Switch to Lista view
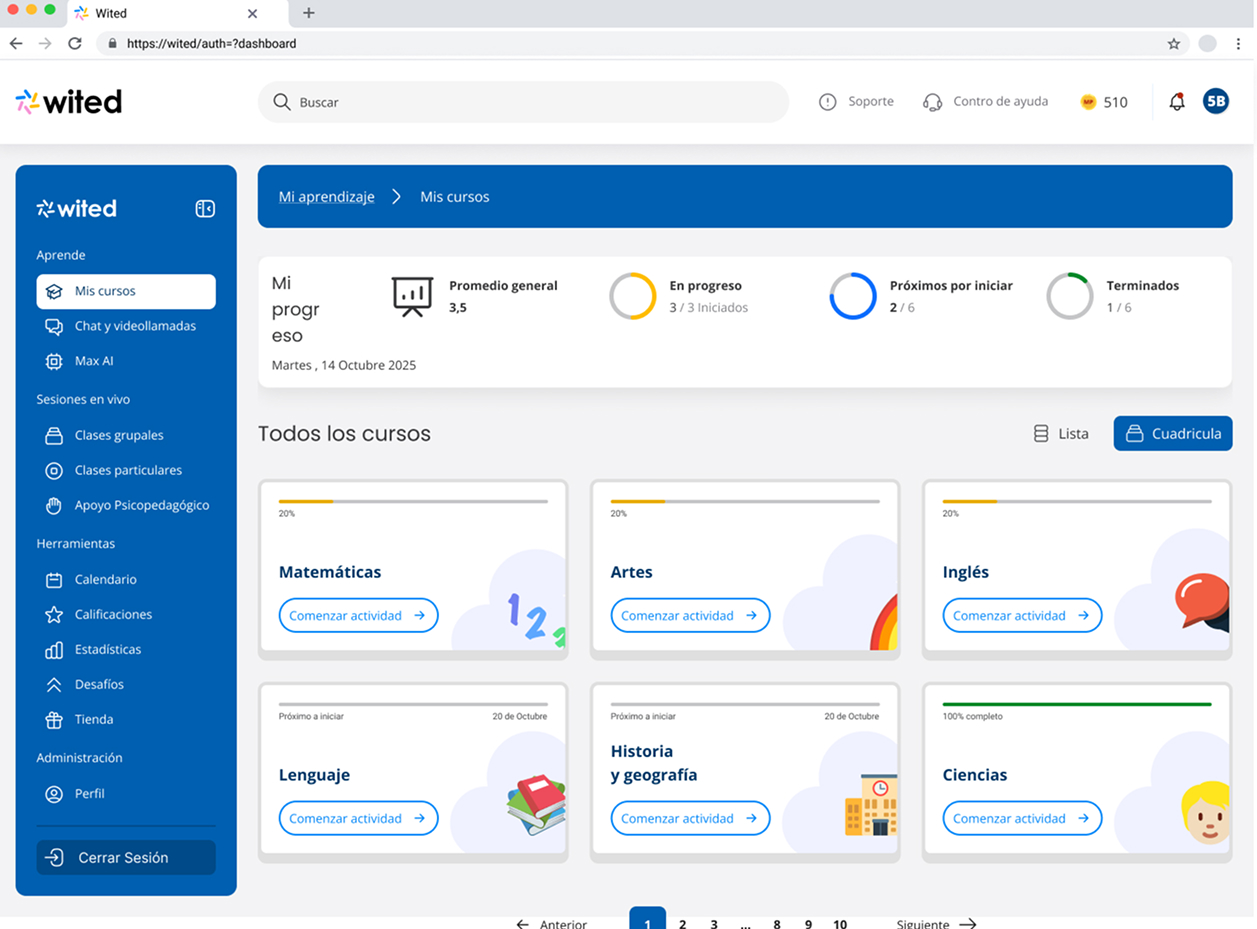 point(1061,434)
